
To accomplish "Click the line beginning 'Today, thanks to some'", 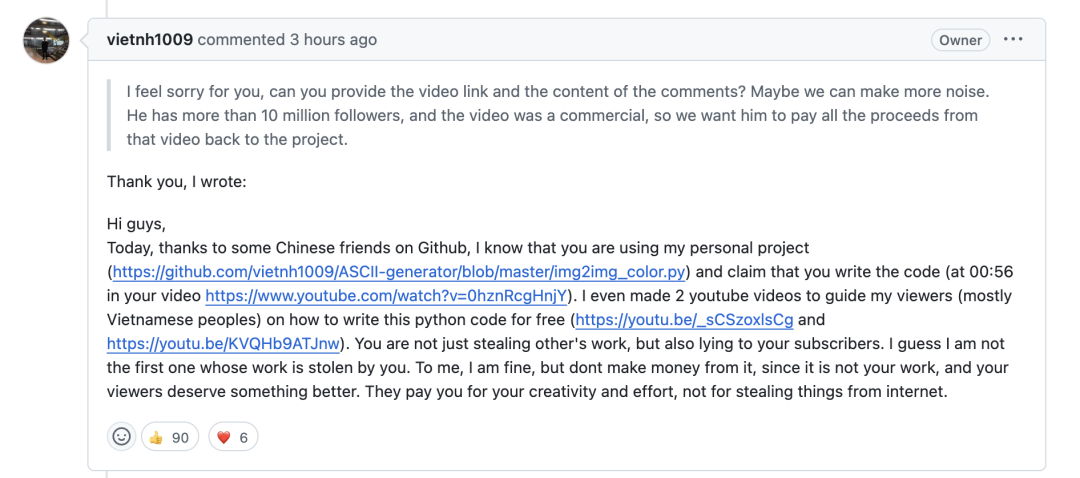I will (x=458, y=248).
